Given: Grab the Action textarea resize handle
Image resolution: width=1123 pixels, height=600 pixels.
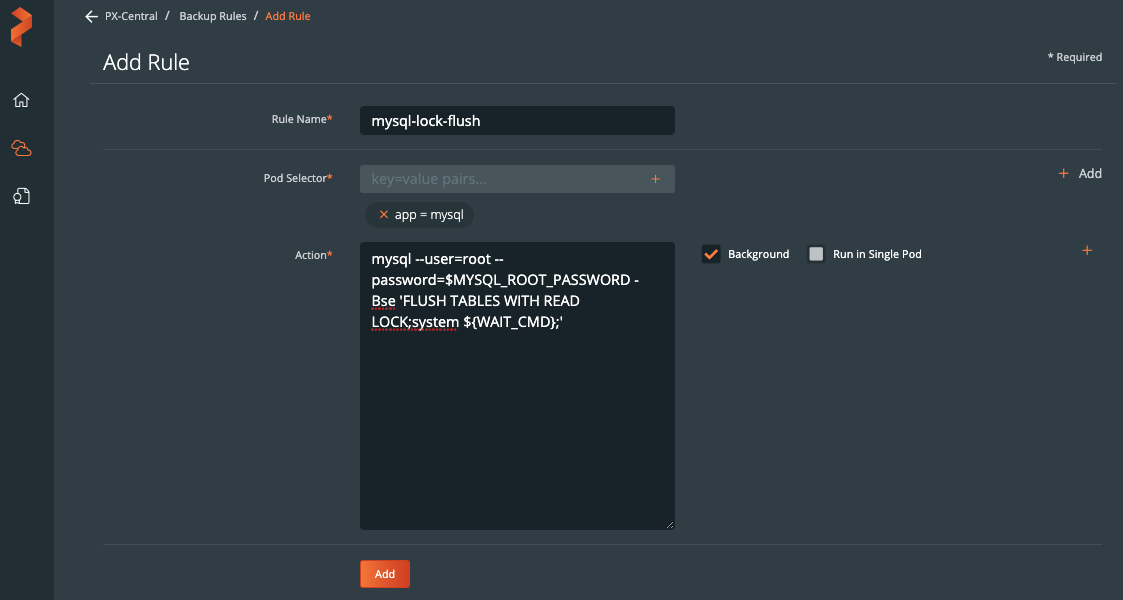Looking at the screenshot, I should 669,524.
